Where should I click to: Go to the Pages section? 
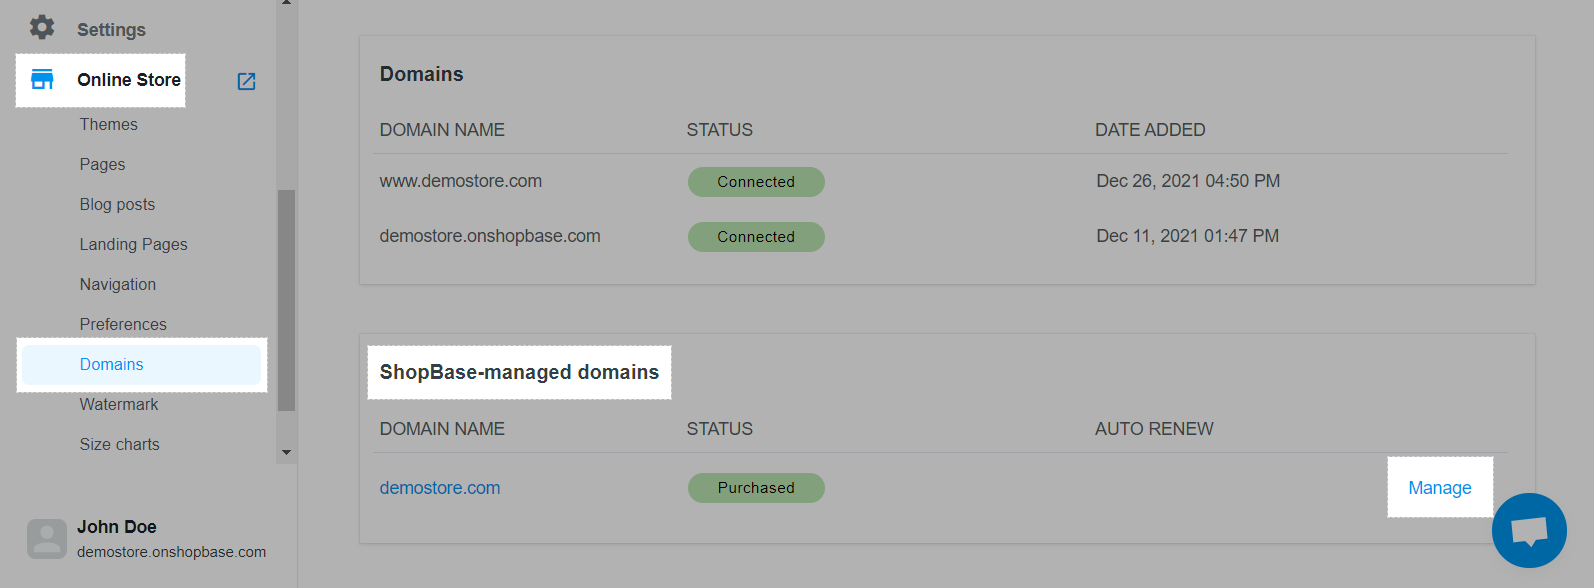pos(103,164)
